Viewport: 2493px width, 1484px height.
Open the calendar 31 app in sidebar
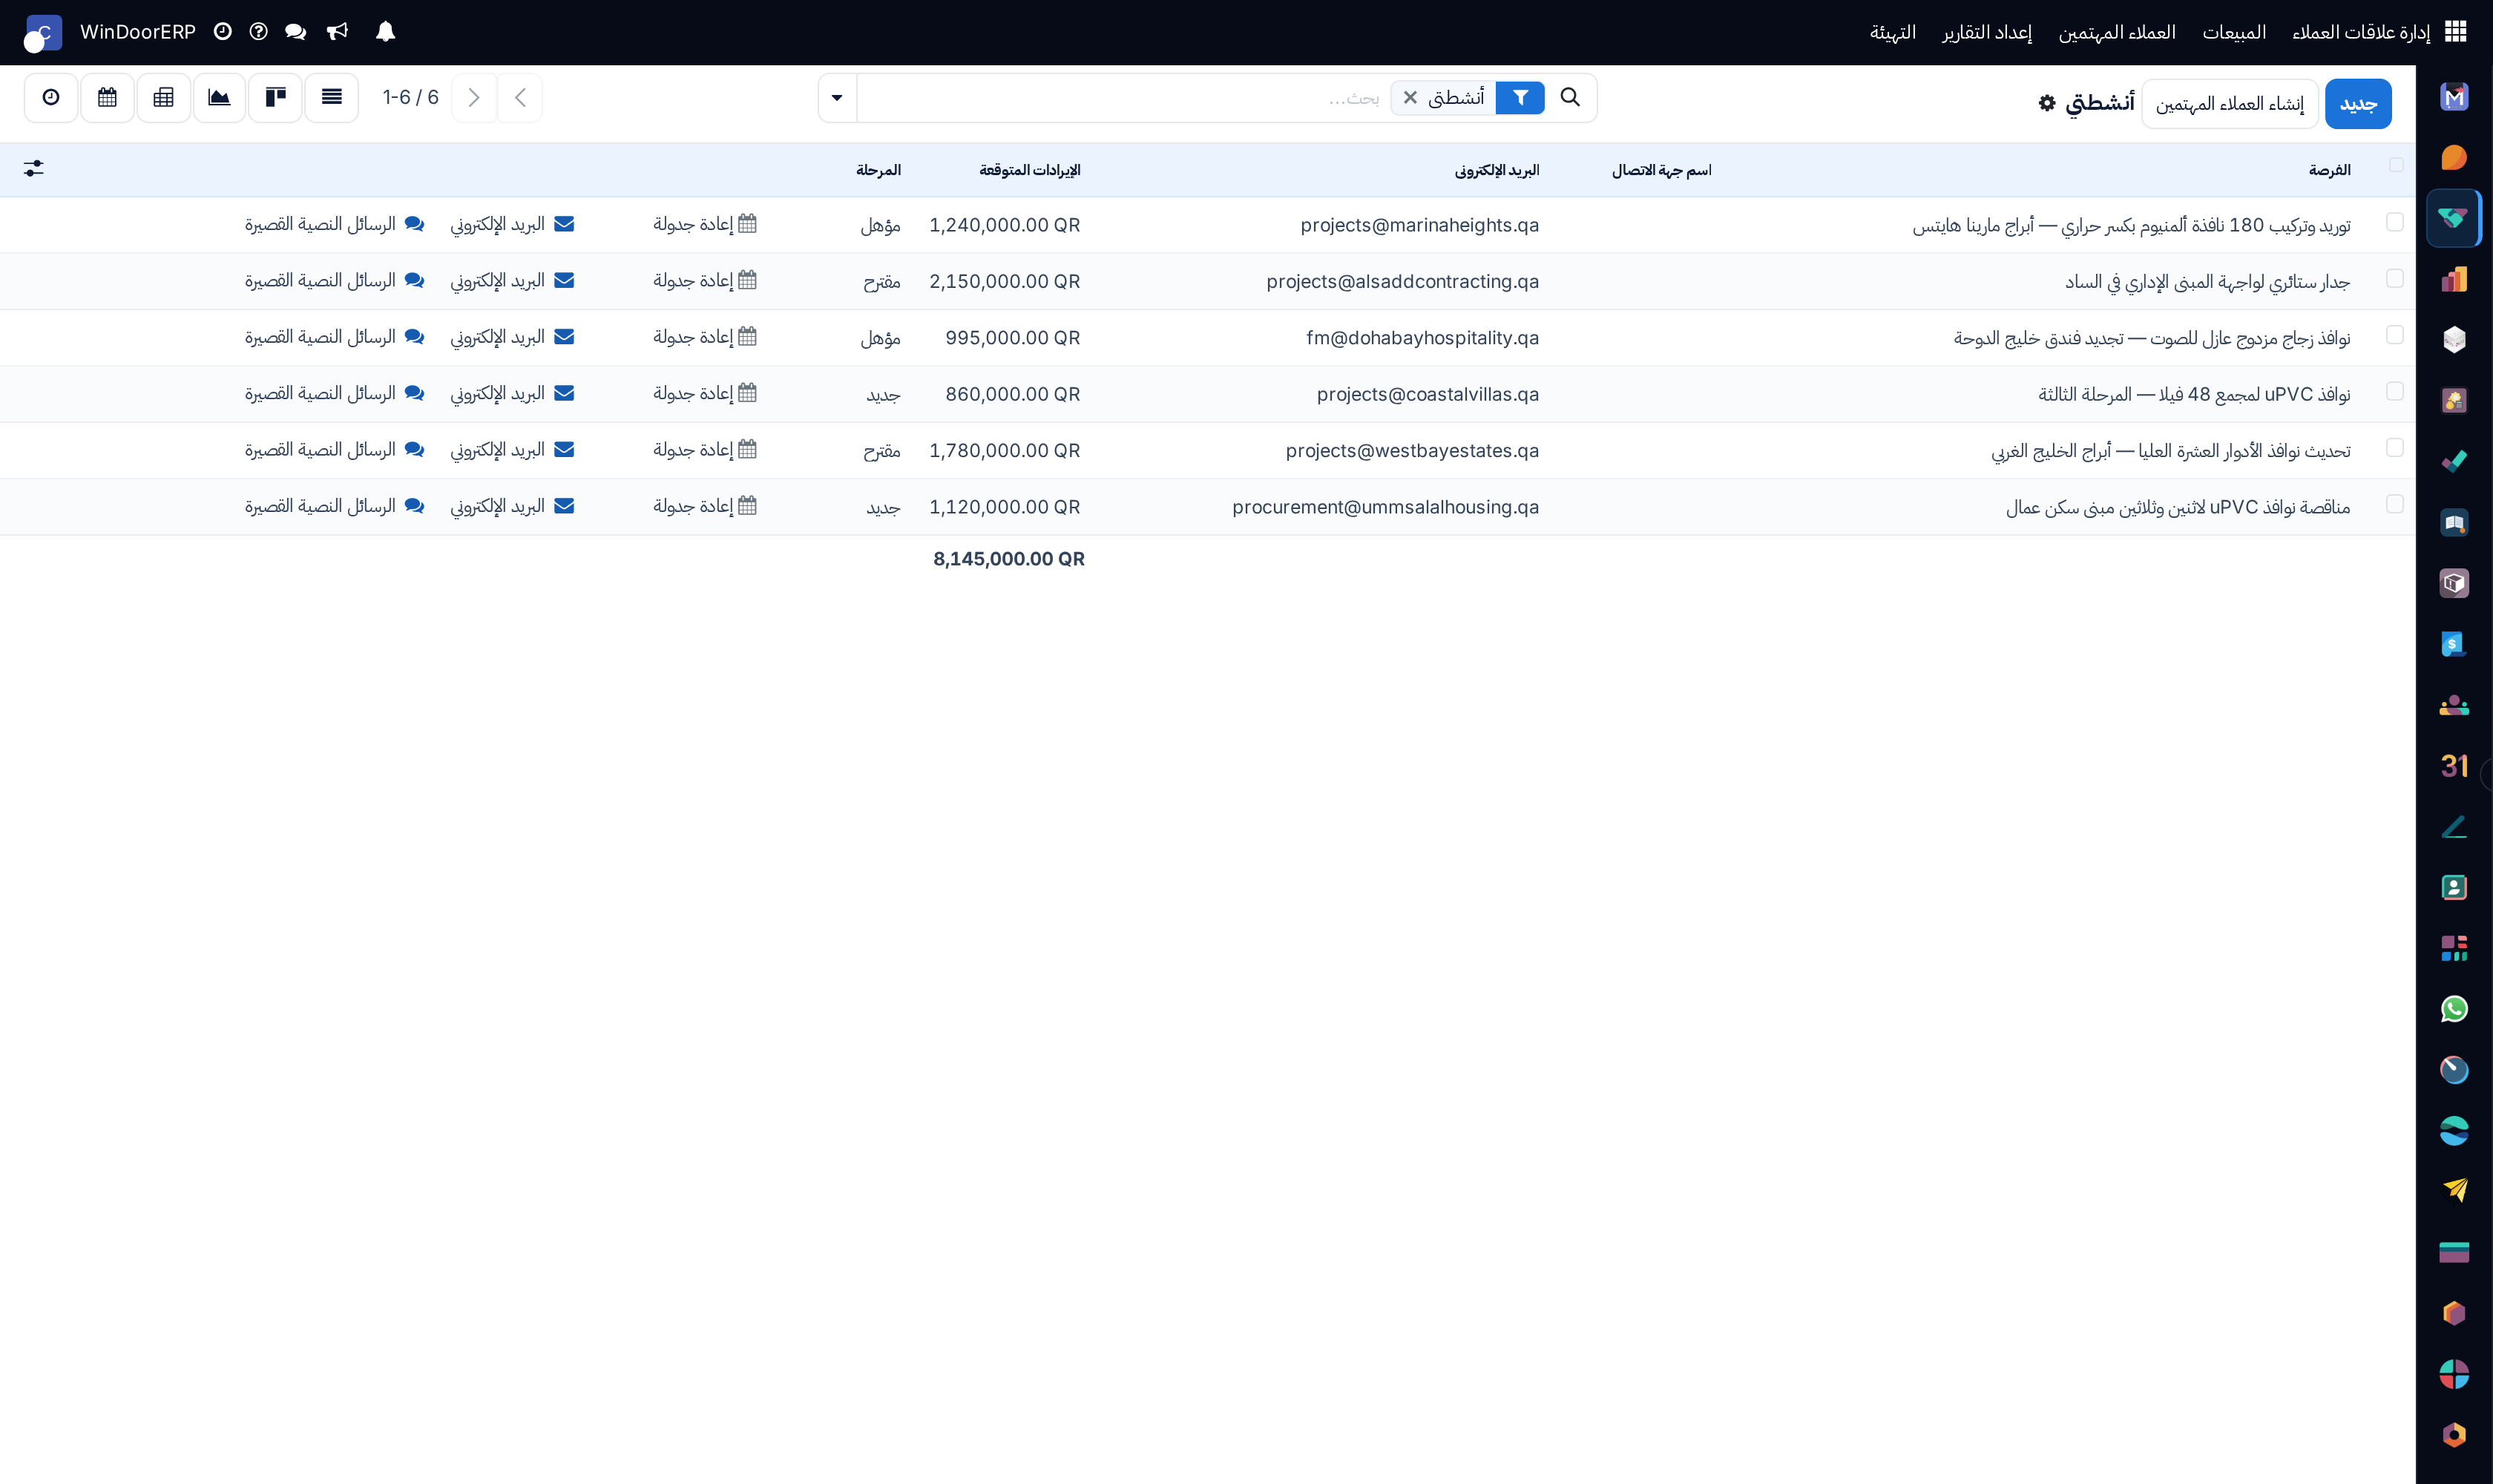coord(2454,766)
